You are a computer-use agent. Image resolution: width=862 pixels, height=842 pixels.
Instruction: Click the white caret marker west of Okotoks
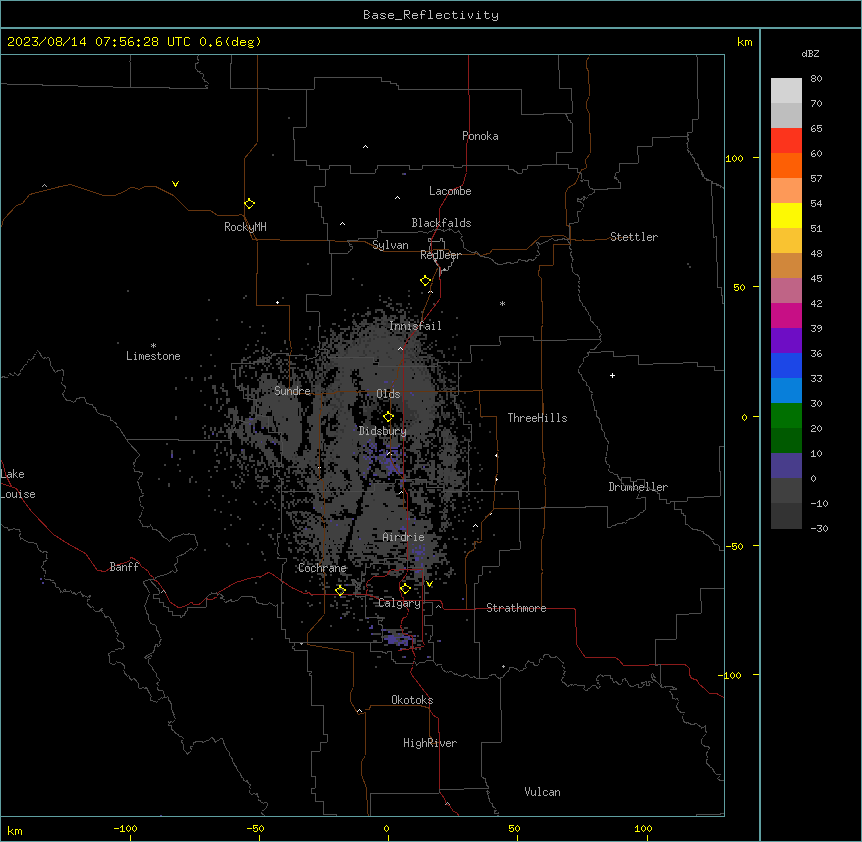coord(360,711)
